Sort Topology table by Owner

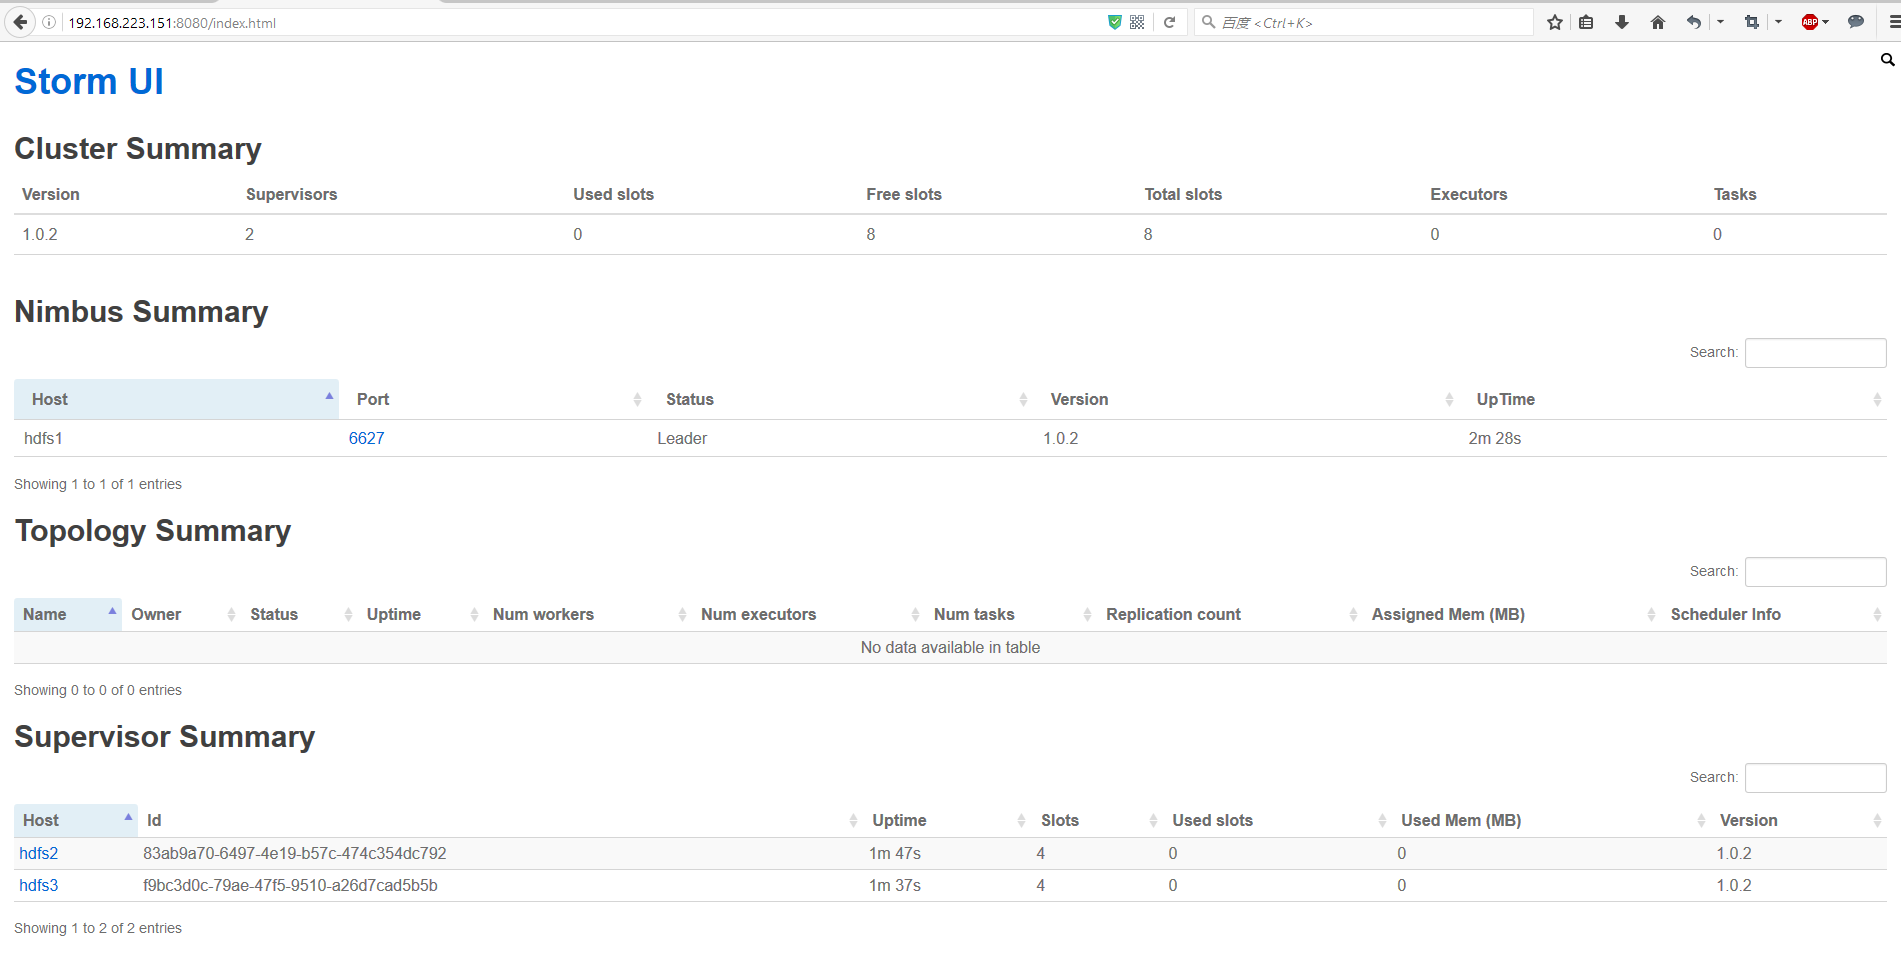click(x=181, y=614)
